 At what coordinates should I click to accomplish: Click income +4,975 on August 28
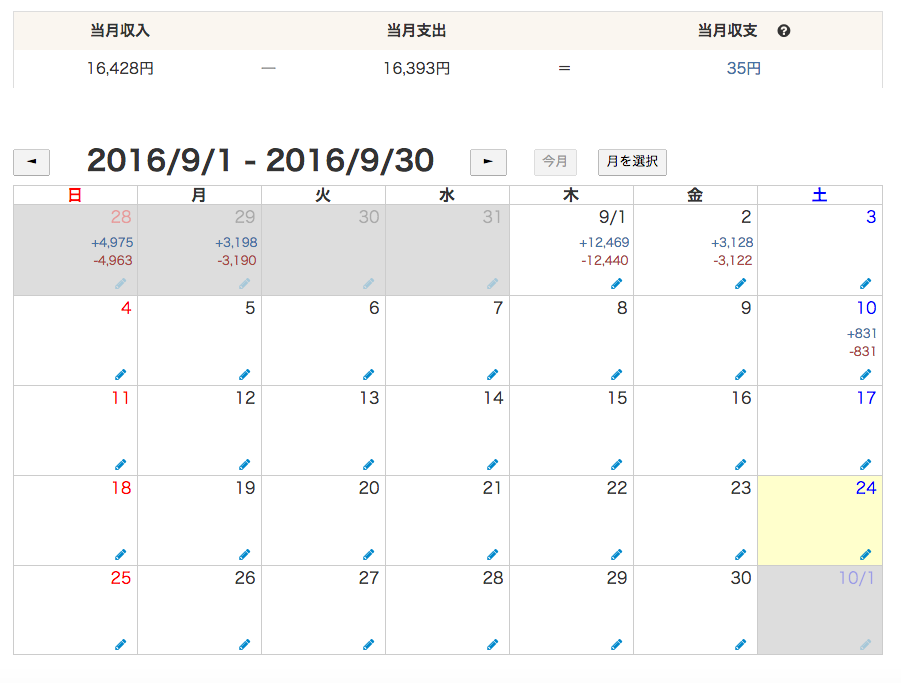pos(112,242)
